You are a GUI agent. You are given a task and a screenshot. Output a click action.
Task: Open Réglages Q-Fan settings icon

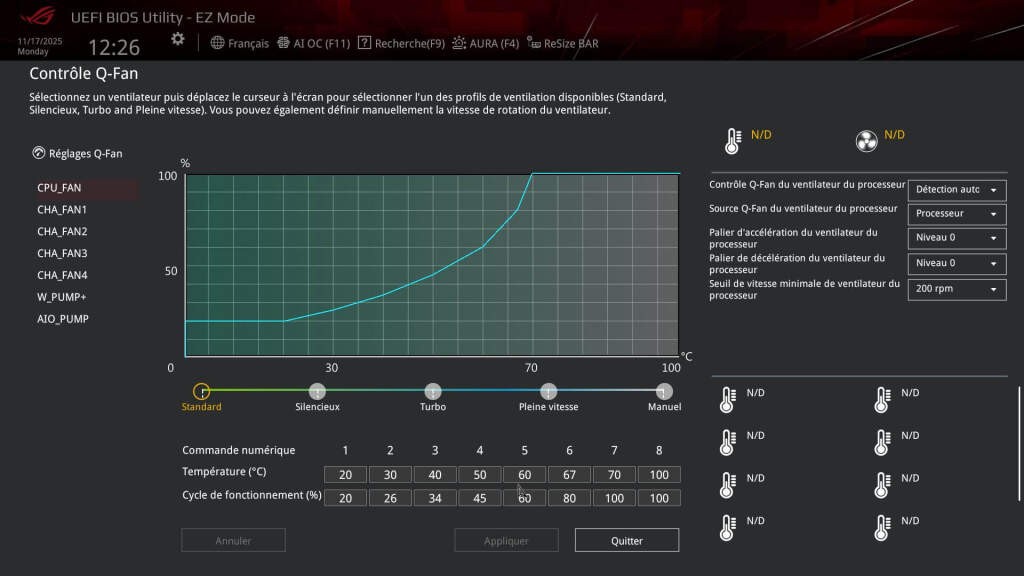37,153
